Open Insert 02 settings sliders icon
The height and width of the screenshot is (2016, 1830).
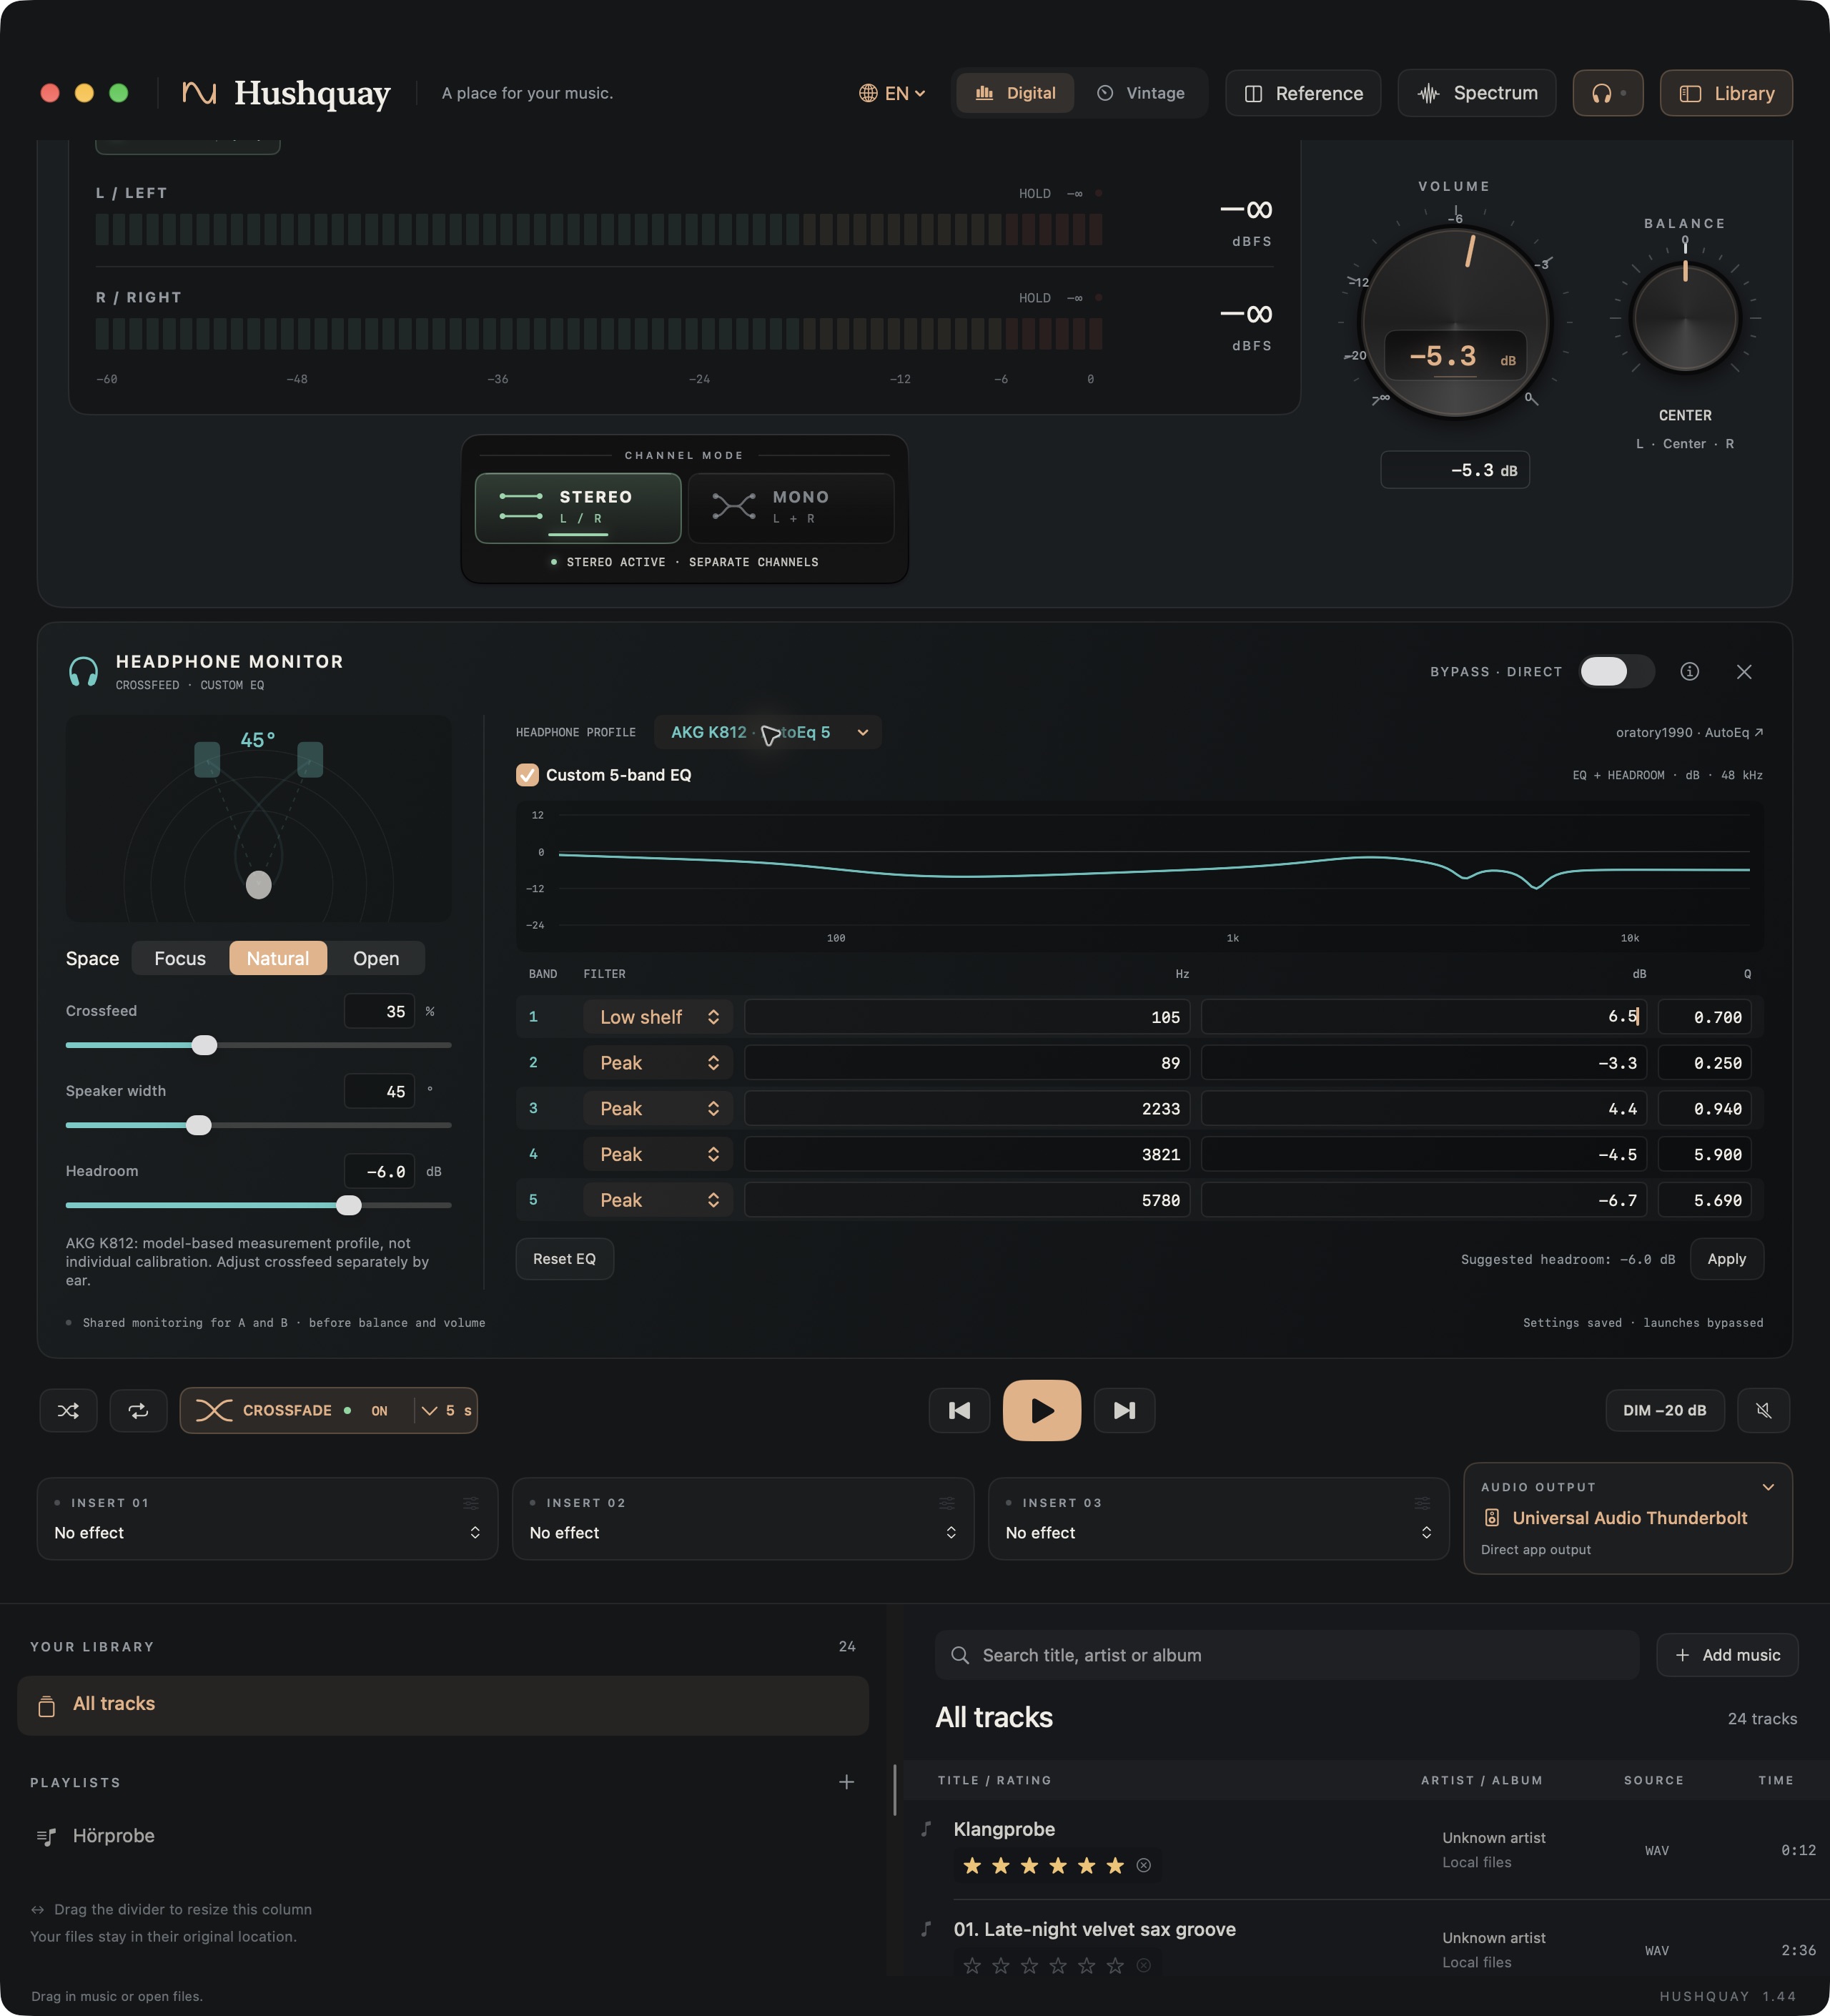click(946, 1503)
